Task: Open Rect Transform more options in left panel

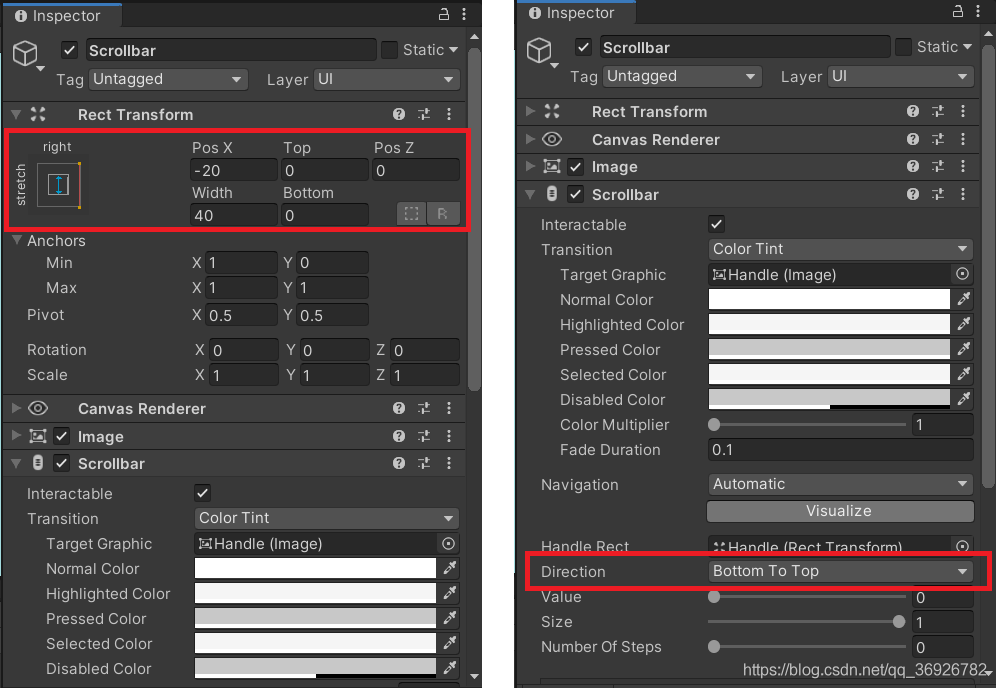Action: [449, 114]
